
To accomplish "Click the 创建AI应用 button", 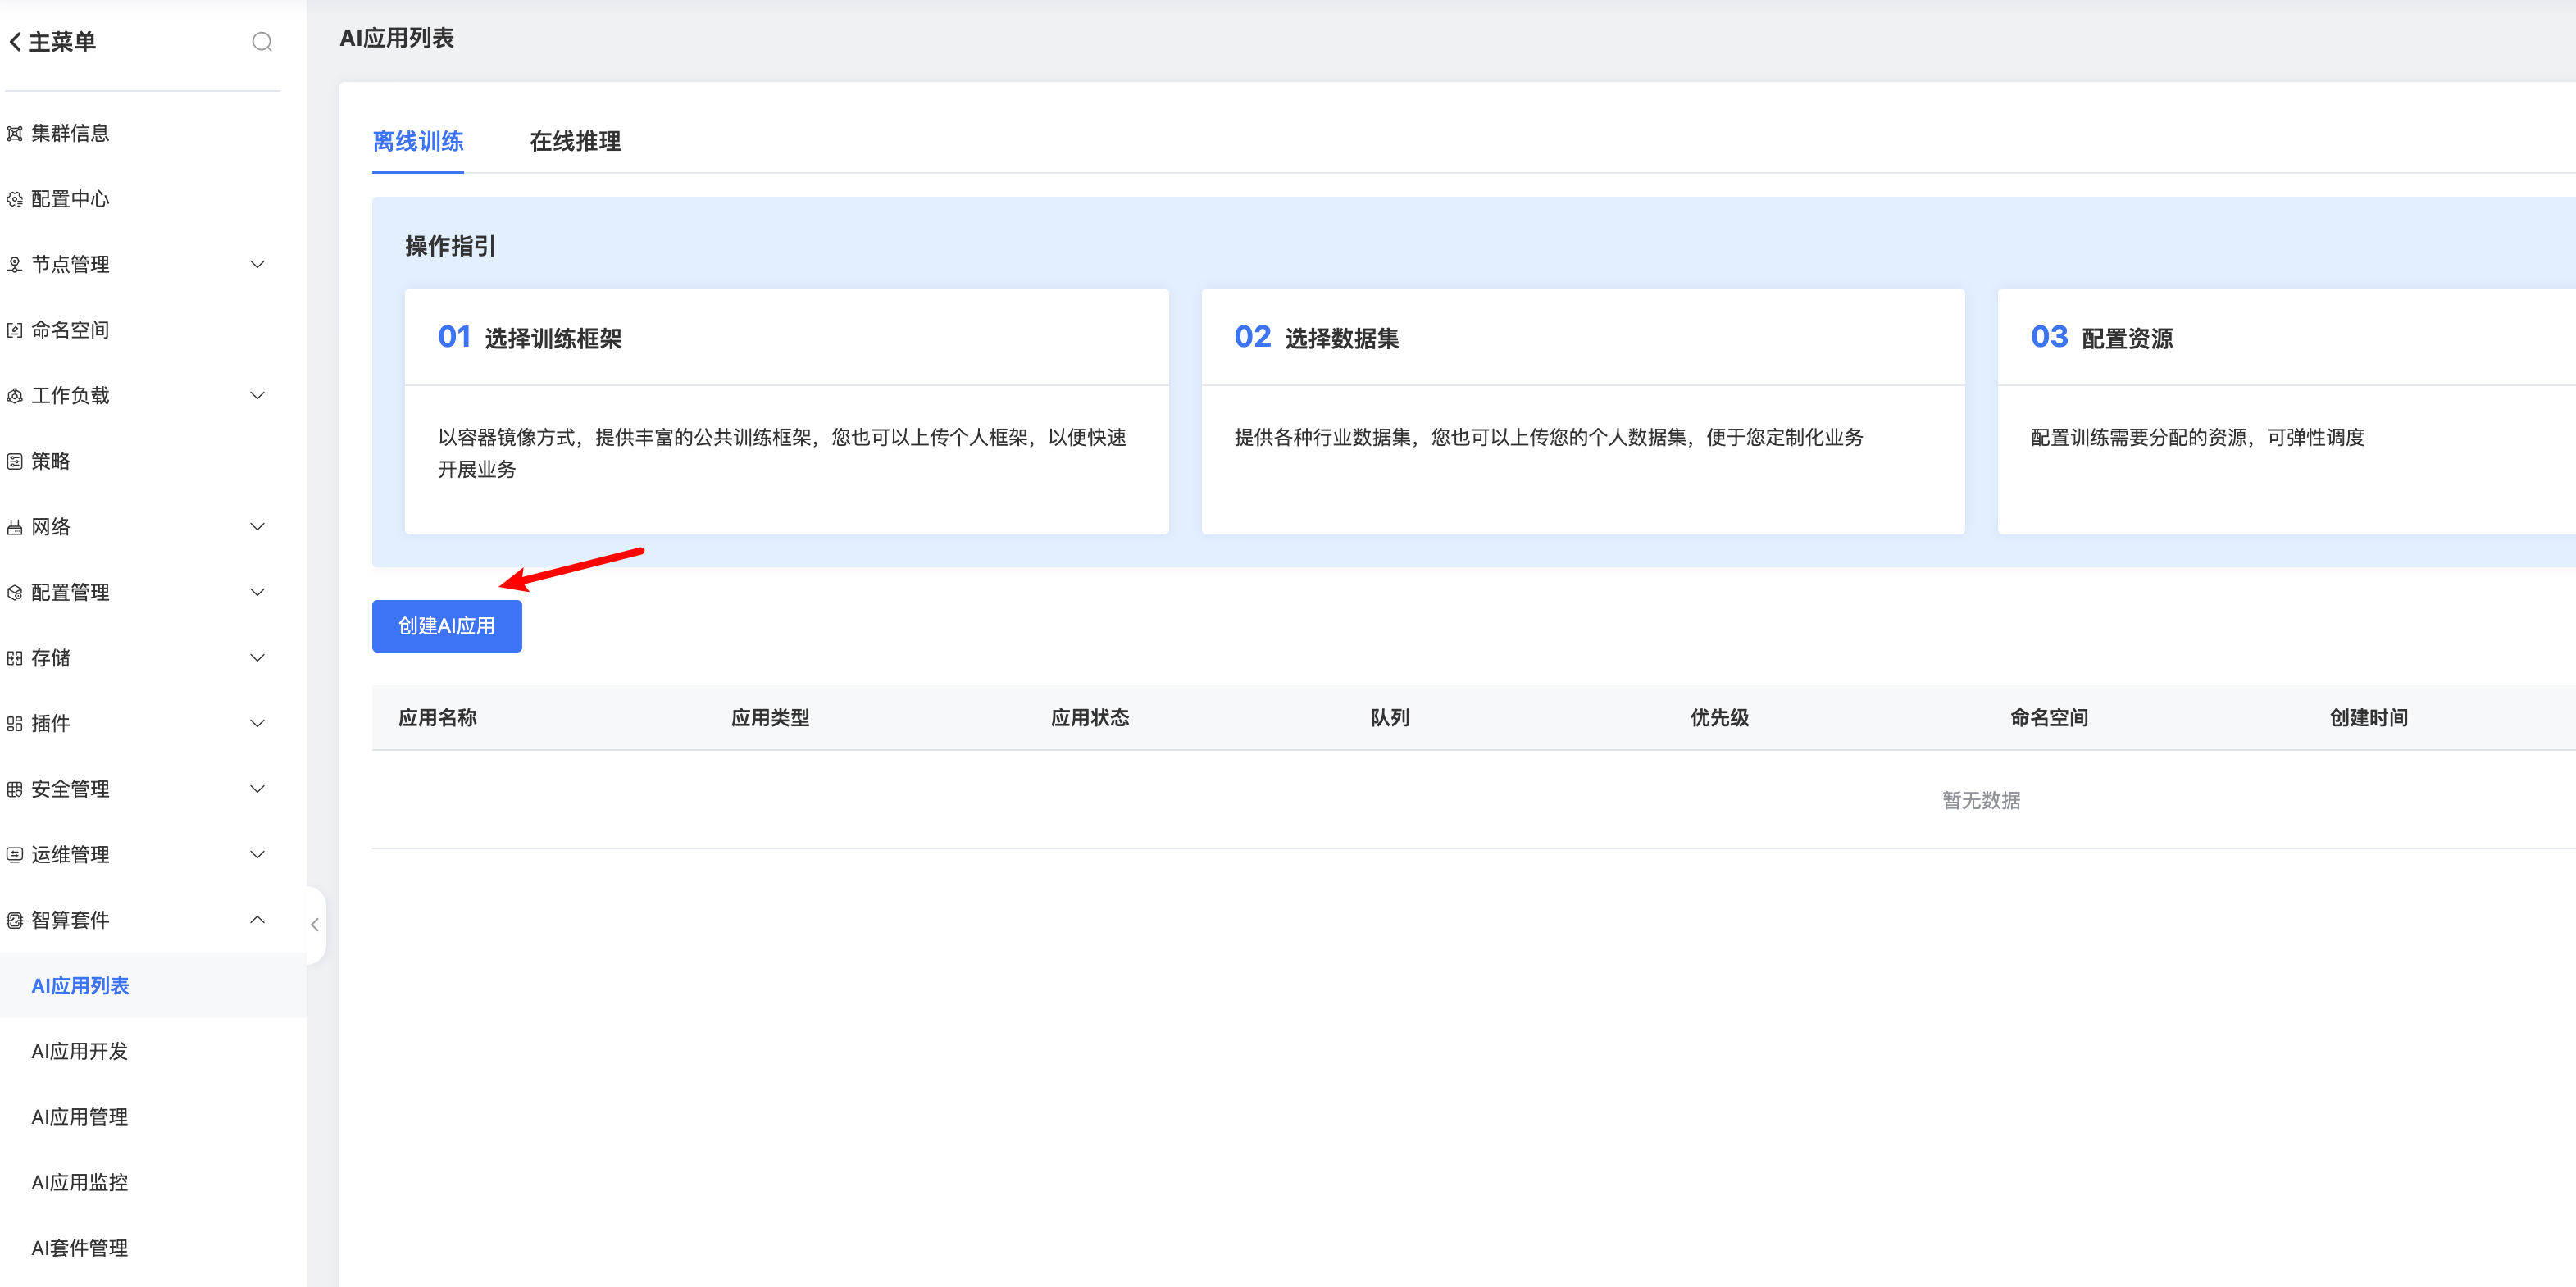I will click(x=446, y=626).
